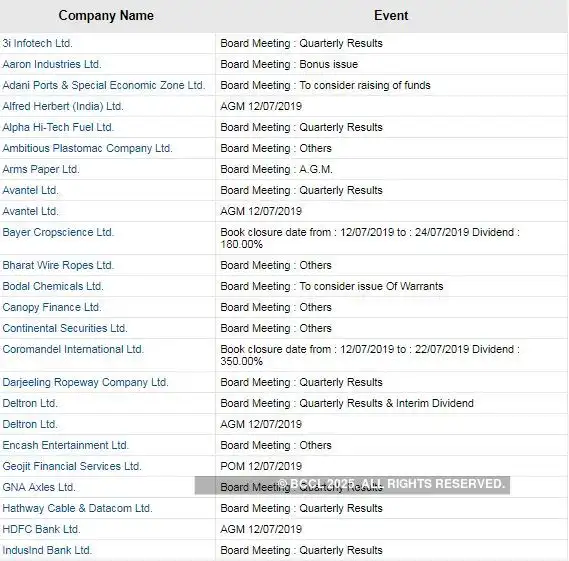Open the Aaron Industries Ltd. link
Screen dimensions: 569x561
click(x=52, y=64)
